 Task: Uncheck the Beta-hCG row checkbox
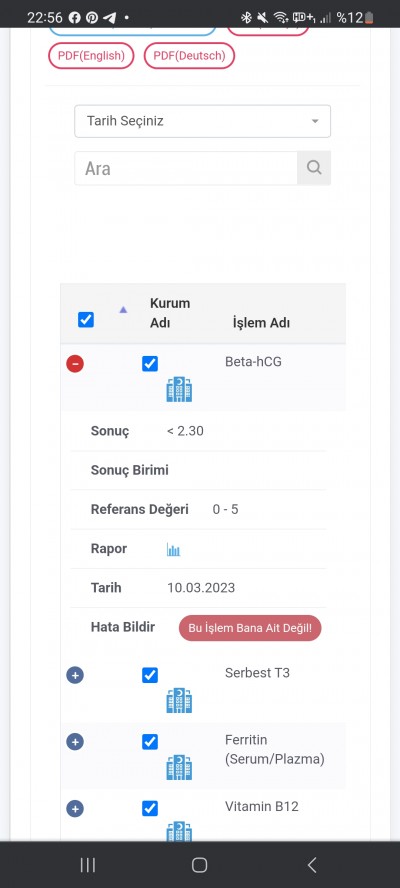coord(150,364)
